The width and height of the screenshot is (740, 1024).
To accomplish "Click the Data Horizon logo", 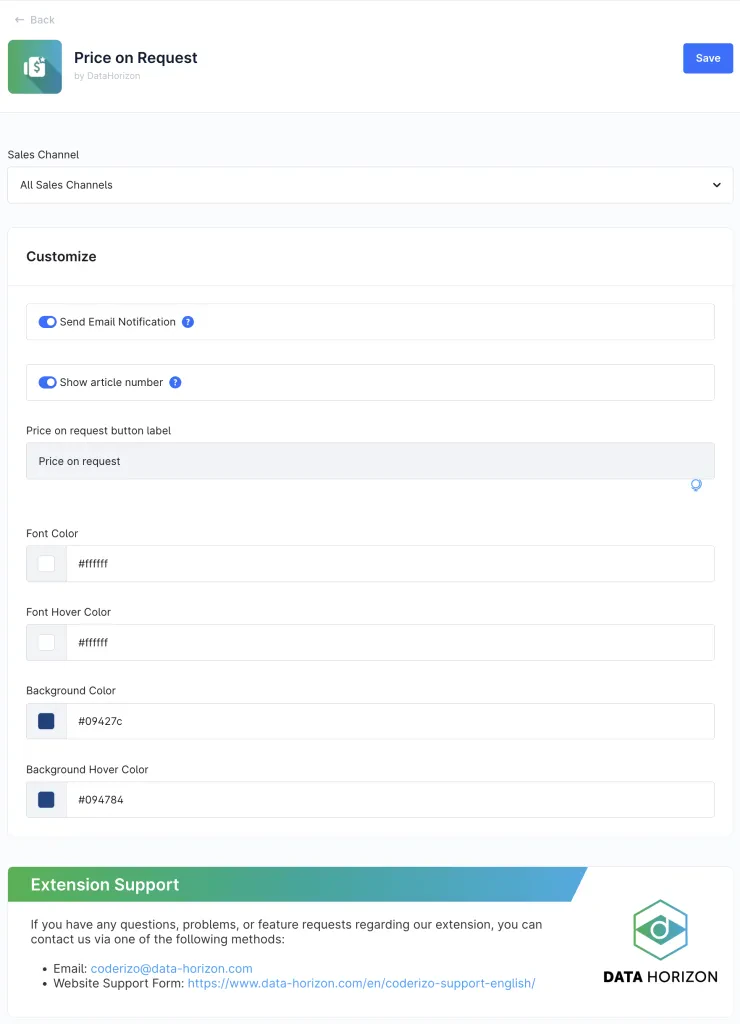I will (x=660, y=941).
